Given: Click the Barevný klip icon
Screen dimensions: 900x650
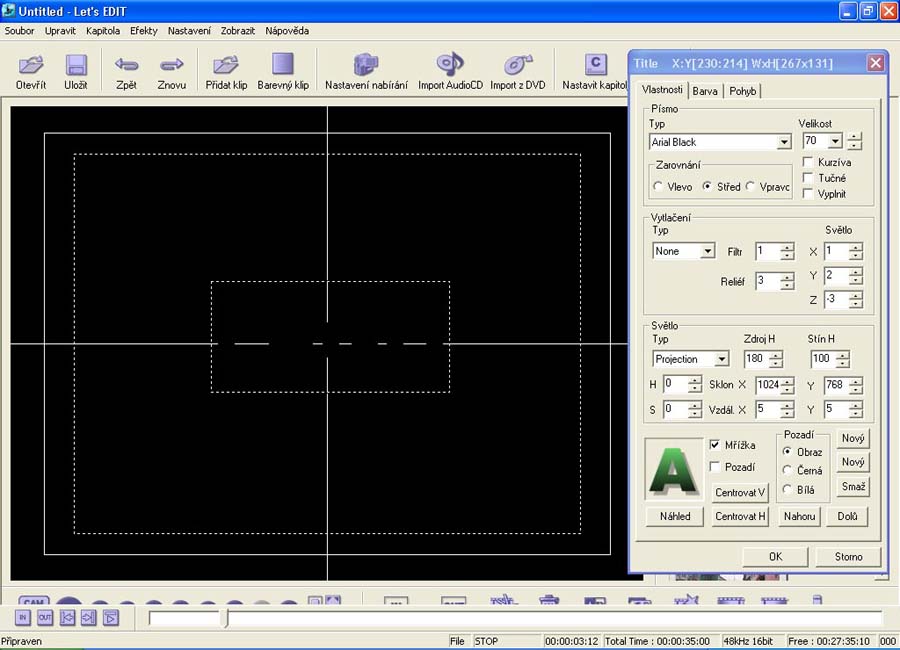Looking at the screenshot, I should pyautogui.click(x=283, y=66).
